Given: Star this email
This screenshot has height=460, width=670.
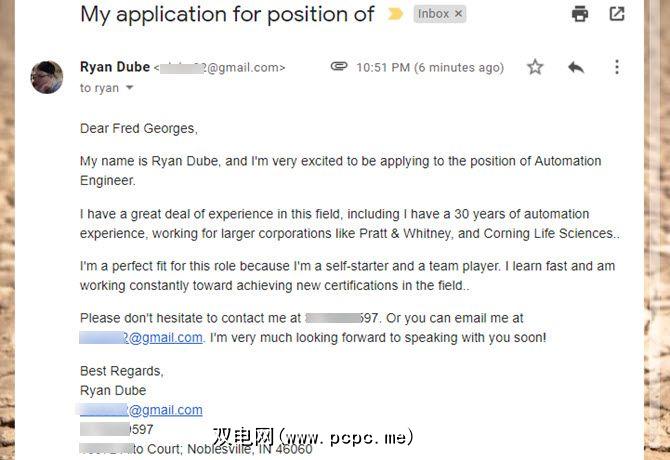Looking at the screenshot, I should click(535, 67).
